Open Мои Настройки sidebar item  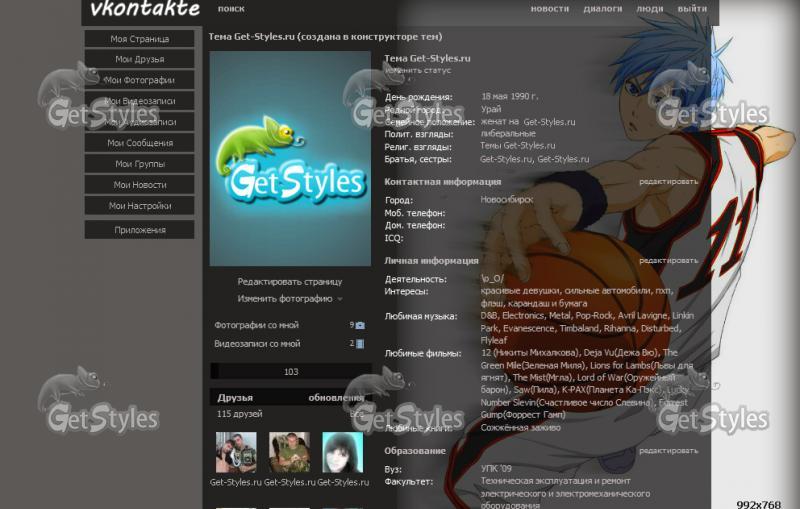click(139, 206)
